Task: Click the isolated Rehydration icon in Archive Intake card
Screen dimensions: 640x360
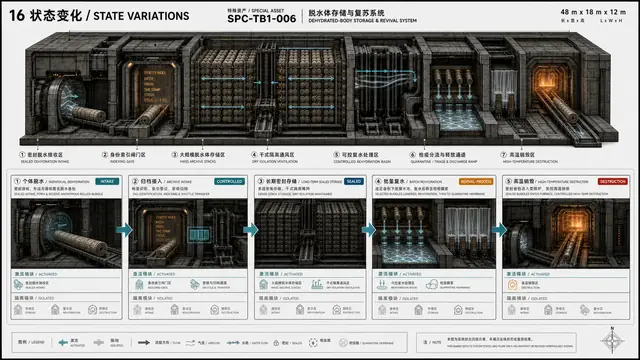Action: [x=175, y=310]
